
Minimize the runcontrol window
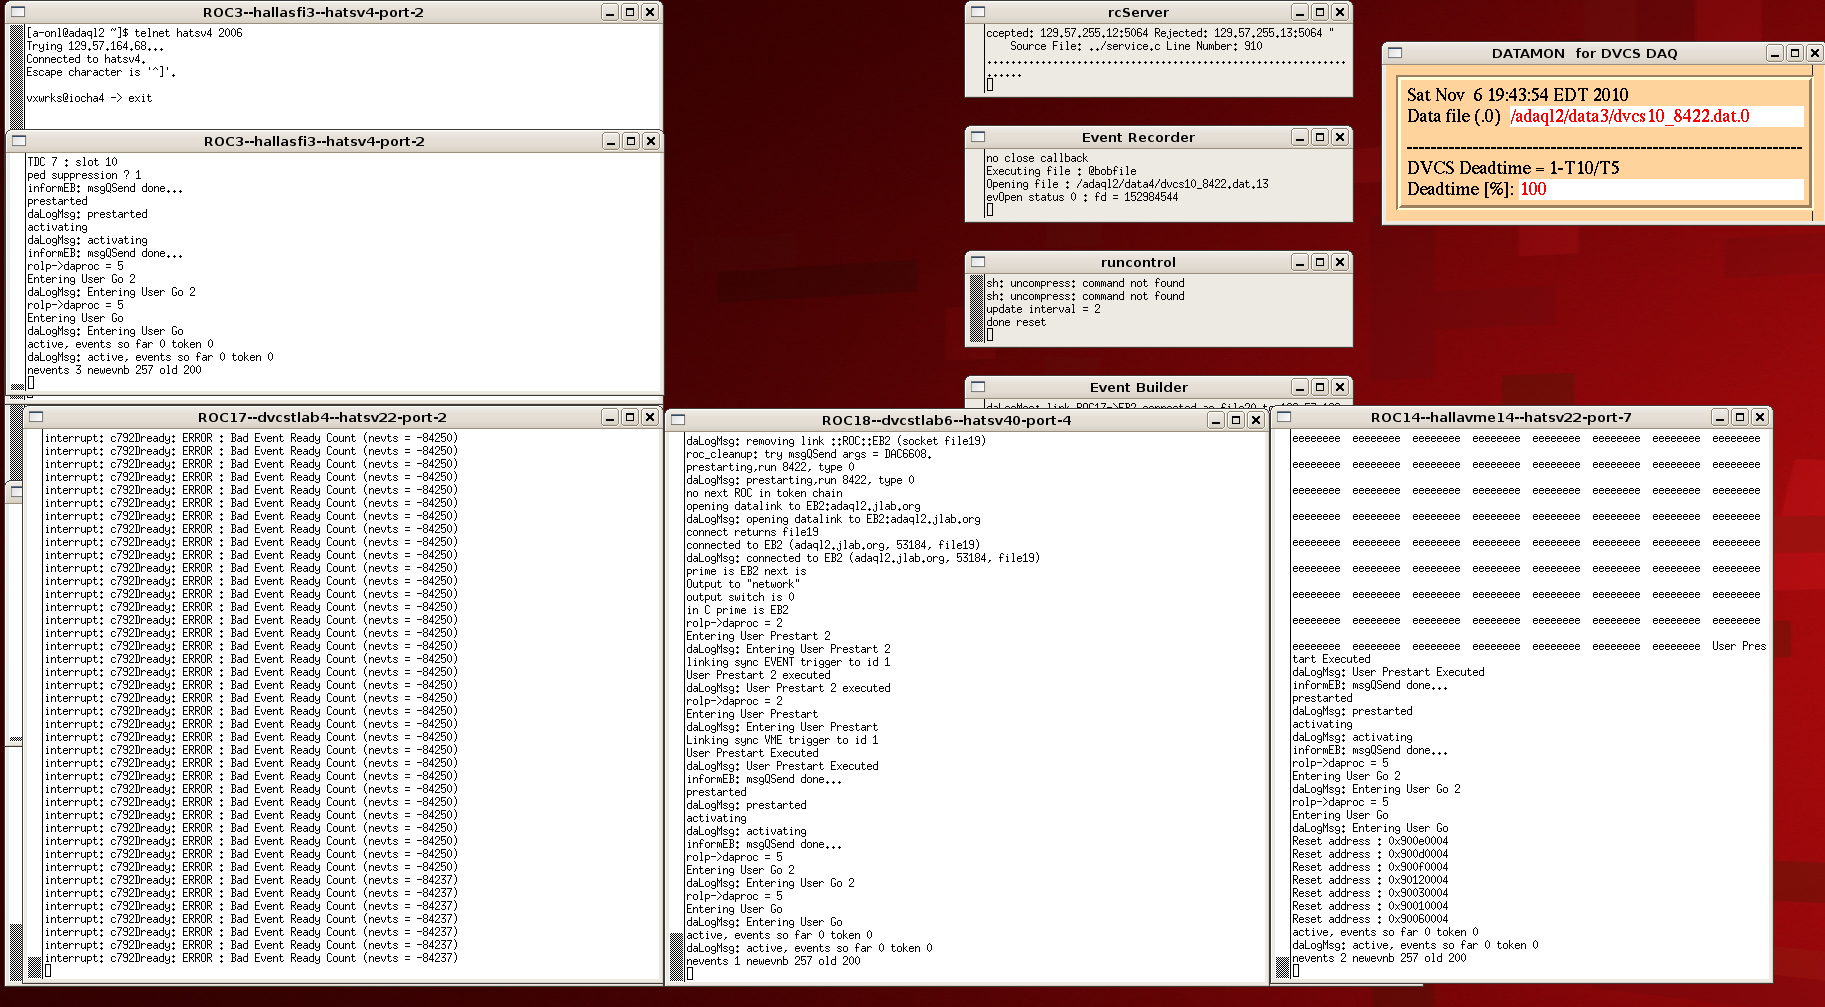(x=1300, y=262)
